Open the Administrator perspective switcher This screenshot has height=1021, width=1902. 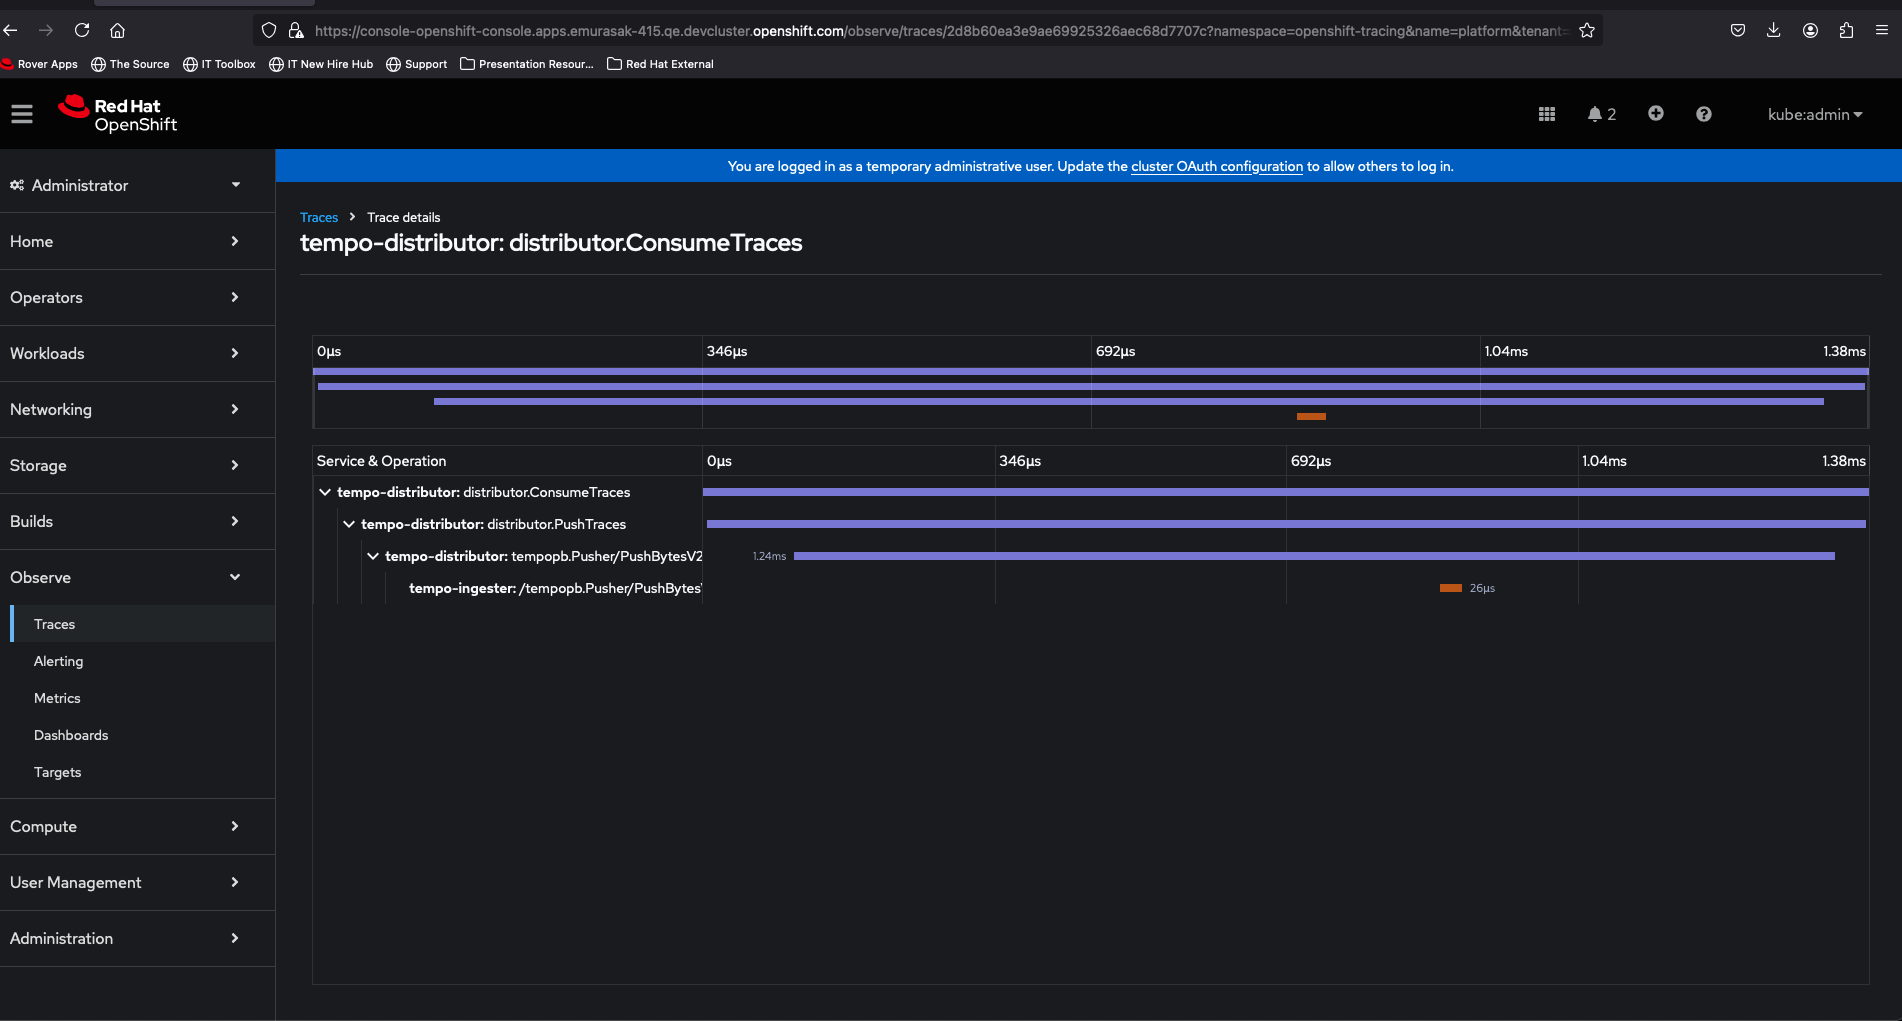click(x=137, y=185)
